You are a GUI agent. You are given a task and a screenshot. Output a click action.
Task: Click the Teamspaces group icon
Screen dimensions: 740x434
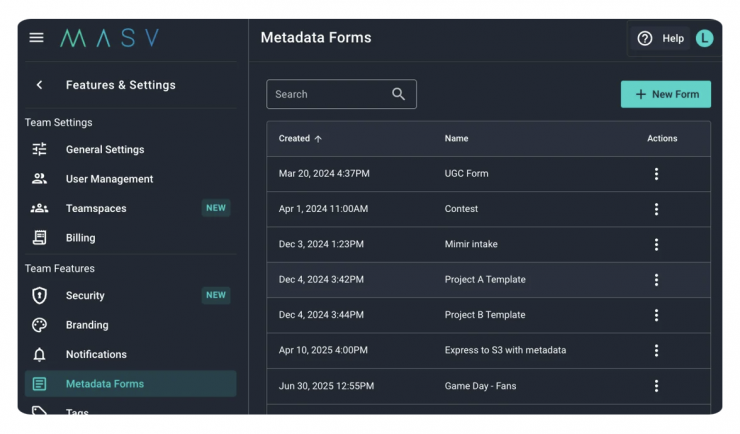(x=40, y=208)
